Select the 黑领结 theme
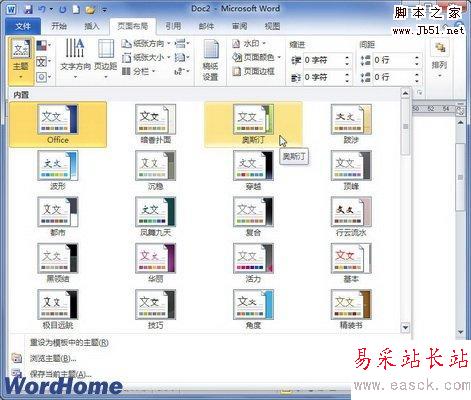The height and width of the screenshot is (400, 471). (58, 263)
